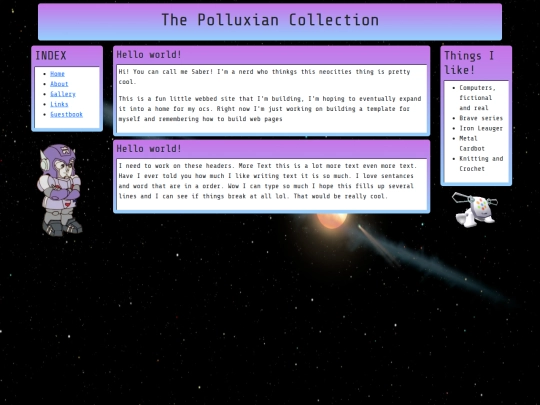The height and width of the screenshot is (405, 540).
Task: Open the Home link in the index
Action: point(57,74)
